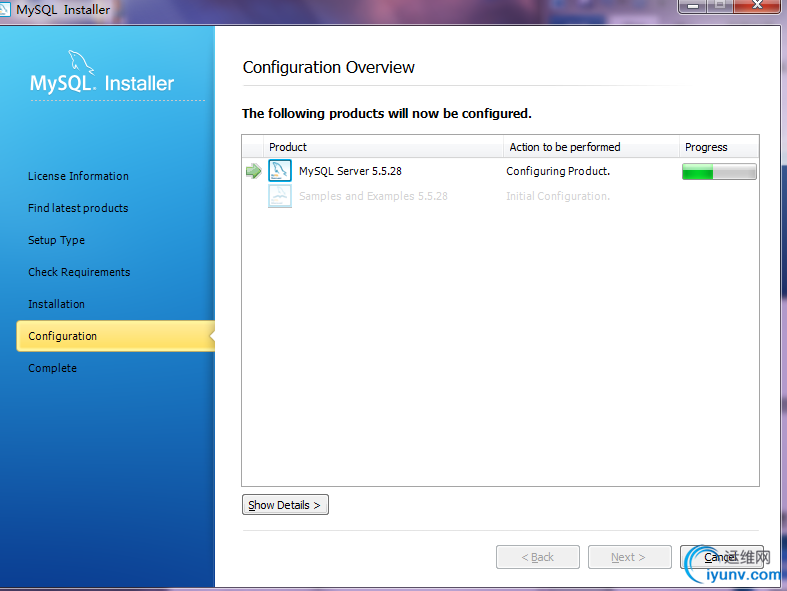Image resolution: width=787 pixels, height=591 pixels.
Task: Select the Complete step in sidebar
Action: click(52, 368)
